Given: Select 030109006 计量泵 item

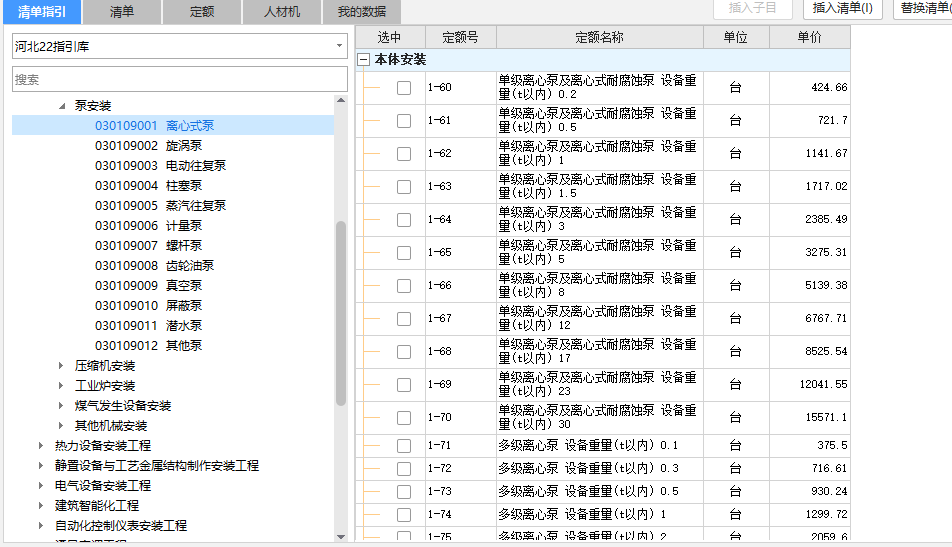Looking at the screenshot, I should [148, 226].
